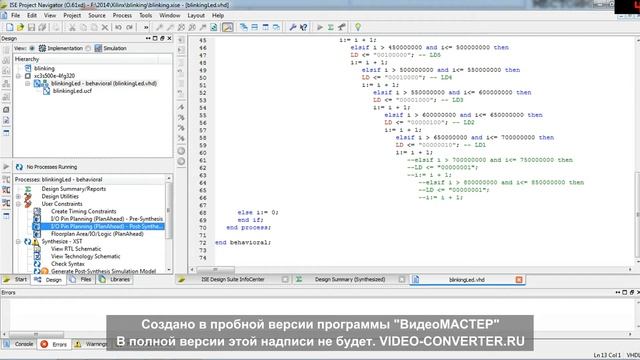Screen dimensions: 640x360
Task: Select the blinking project in Hierarchy
Action: [x=44, y=68]
